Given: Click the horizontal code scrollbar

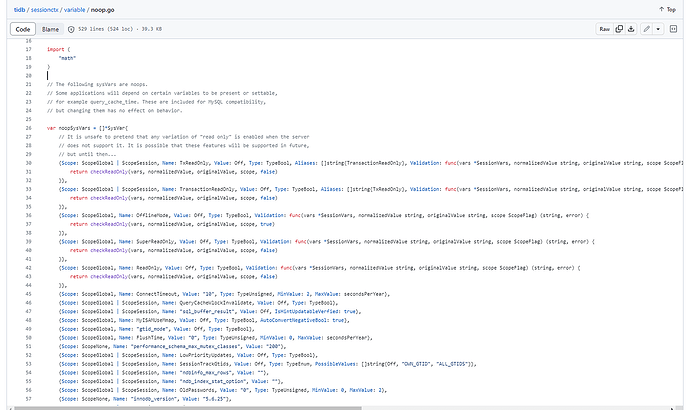Looking at the screenshot, I should click(187, 408).
